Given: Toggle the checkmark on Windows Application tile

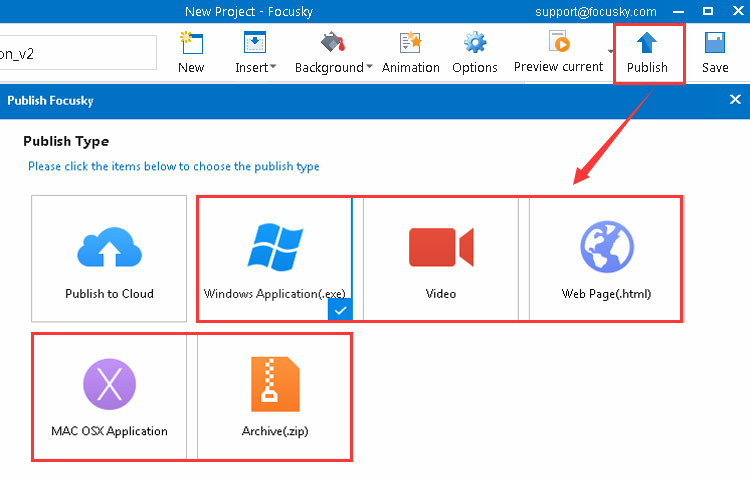Looking at the screenshot, I should pyautogui.click(x=340, y=310).
